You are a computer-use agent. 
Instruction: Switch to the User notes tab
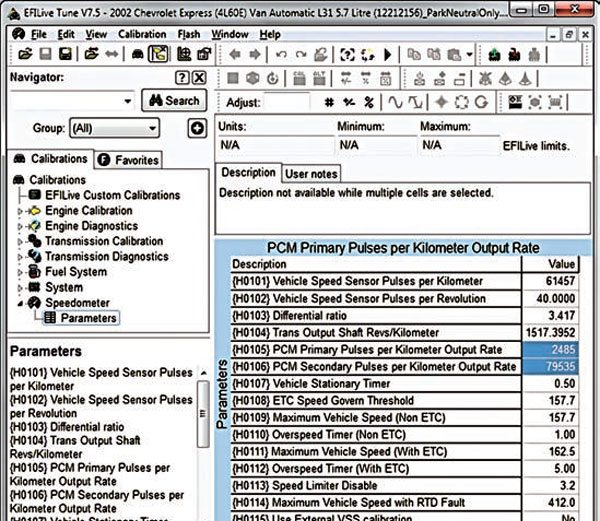[311, 174]
